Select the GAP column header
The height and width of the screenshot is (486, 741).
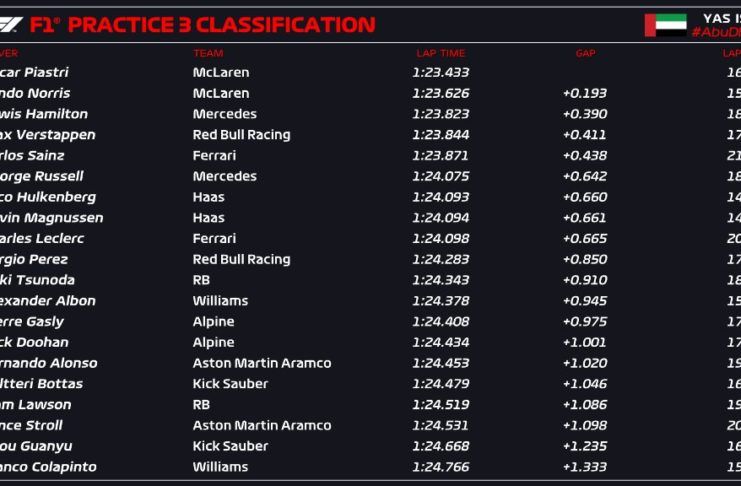[x=585, y=53]
